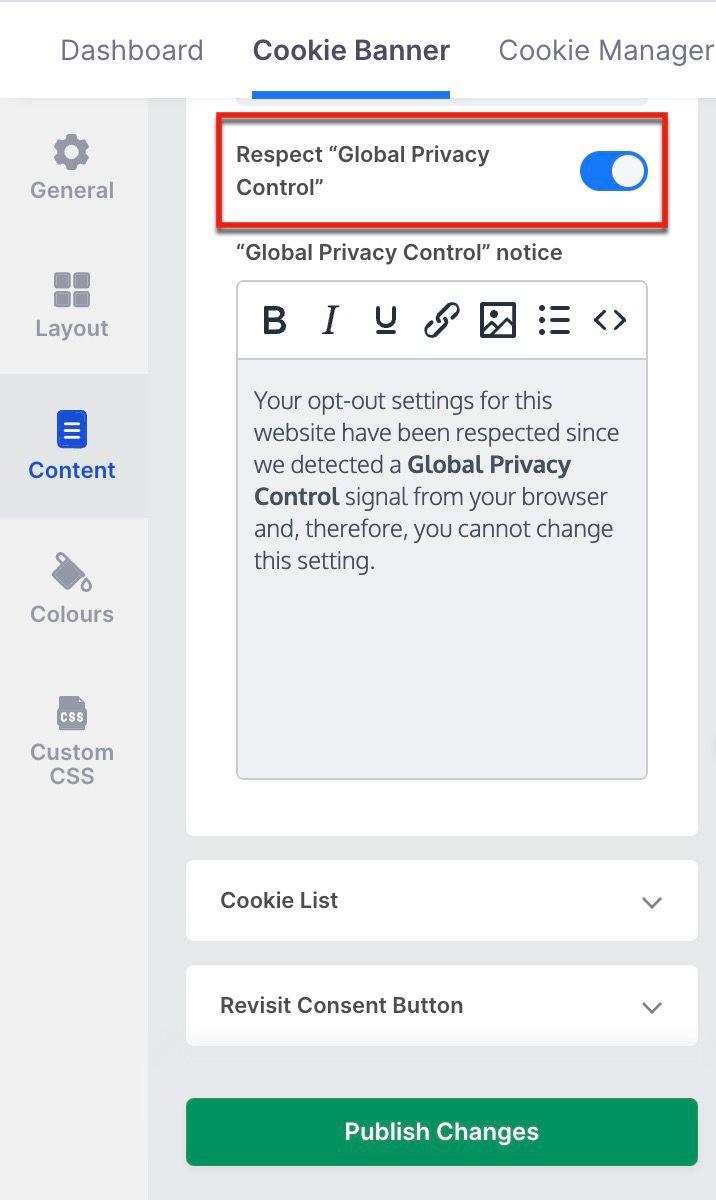The height and width of the screenshot is (1200, 716).
Task: Switch to the Dashboard tab
Action: point(132,50)
